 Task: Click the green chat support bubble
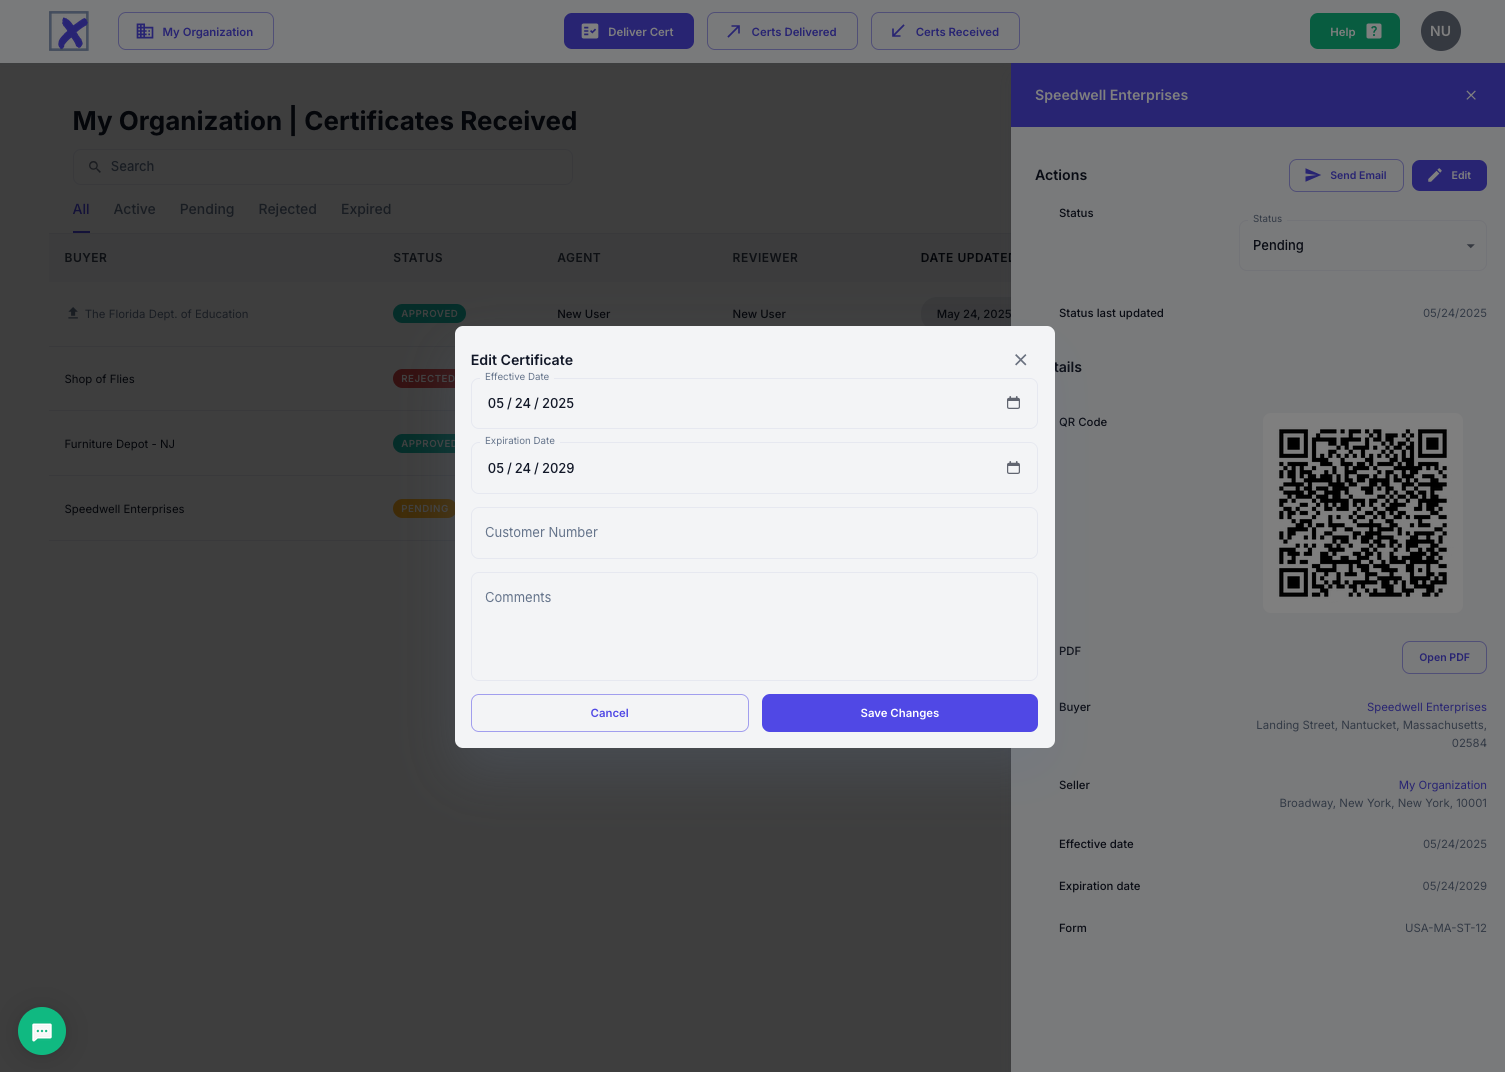(42, 1031)
